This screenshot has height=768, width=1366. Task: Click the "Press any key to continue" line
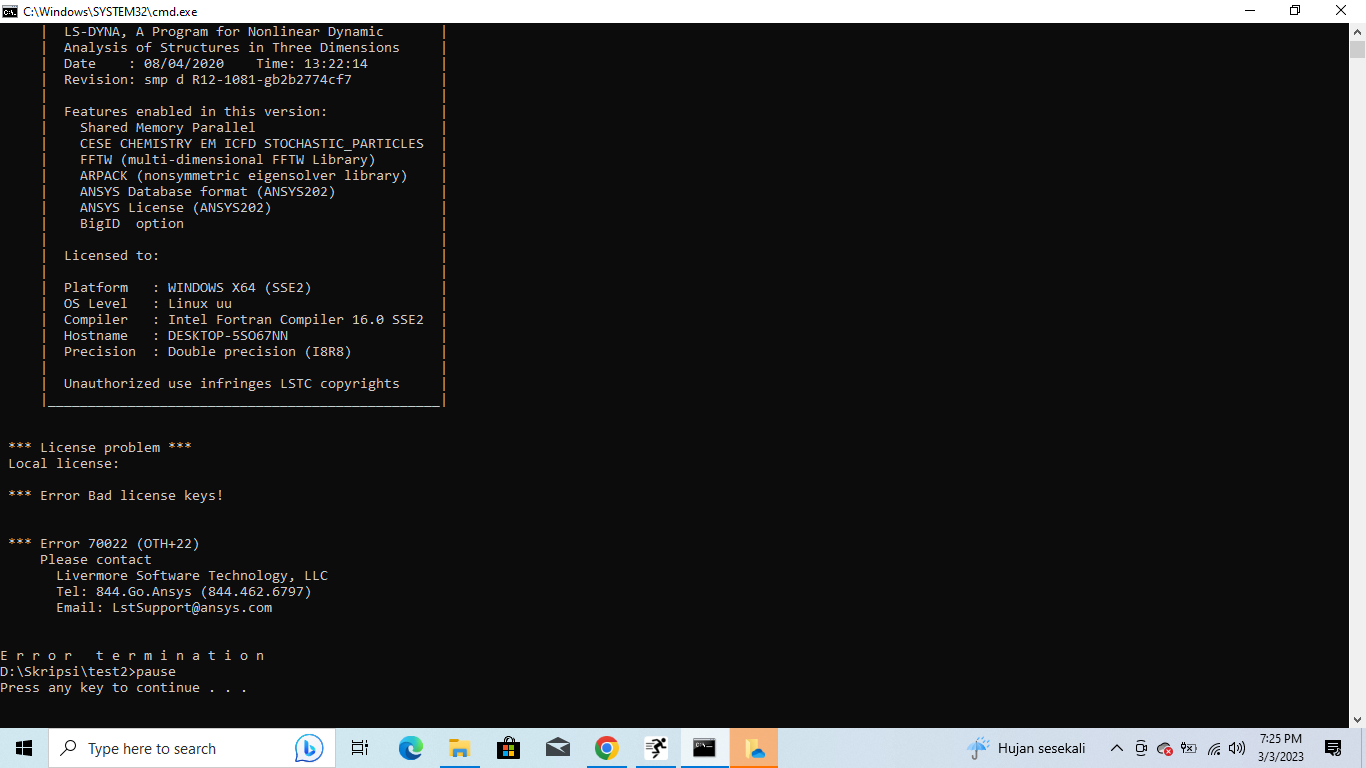(124, 687)
